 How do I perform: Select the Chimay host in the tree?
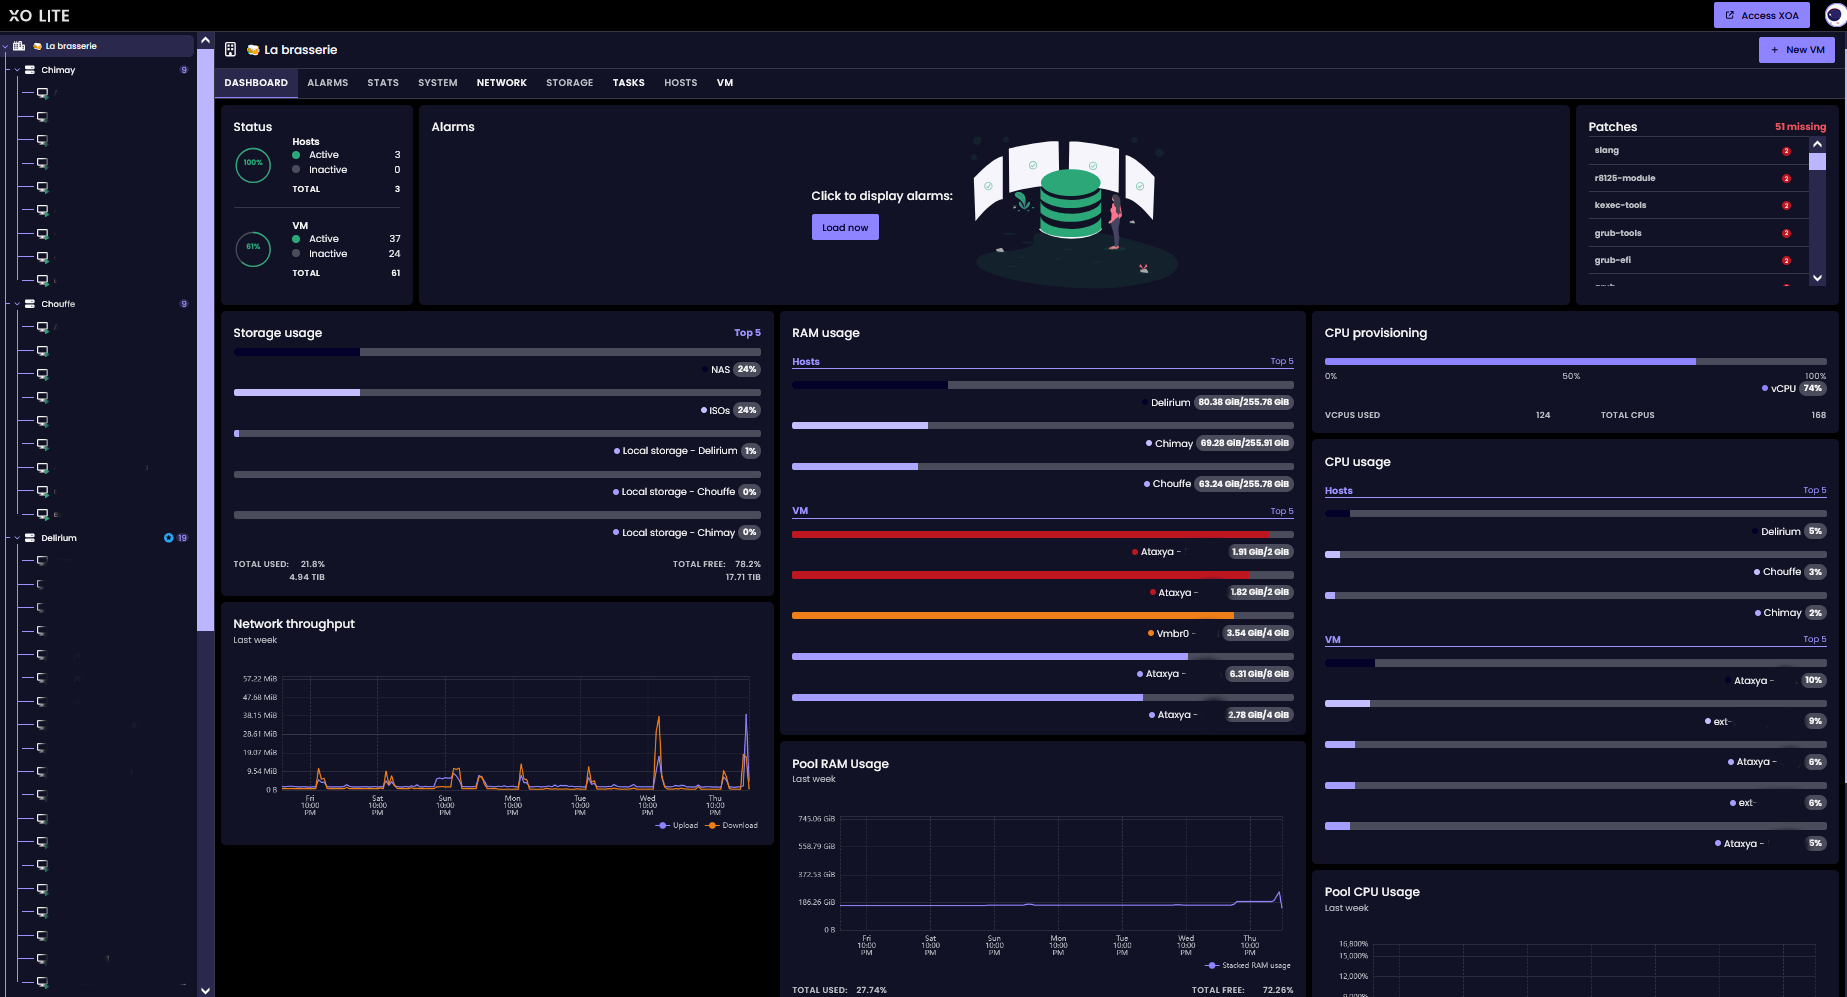58,70
